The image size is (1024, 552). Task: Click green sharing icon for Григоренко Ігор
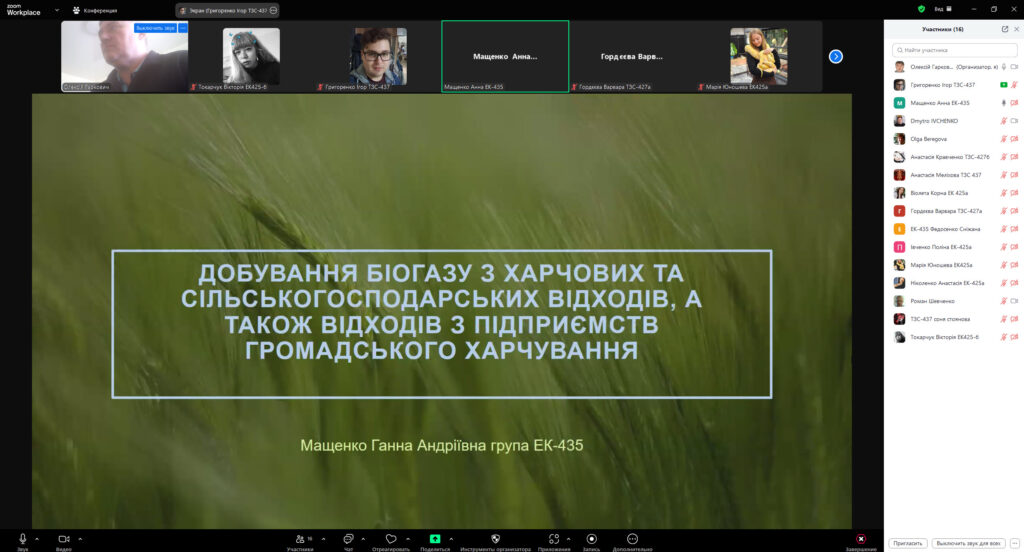(x=1004, y=85)
